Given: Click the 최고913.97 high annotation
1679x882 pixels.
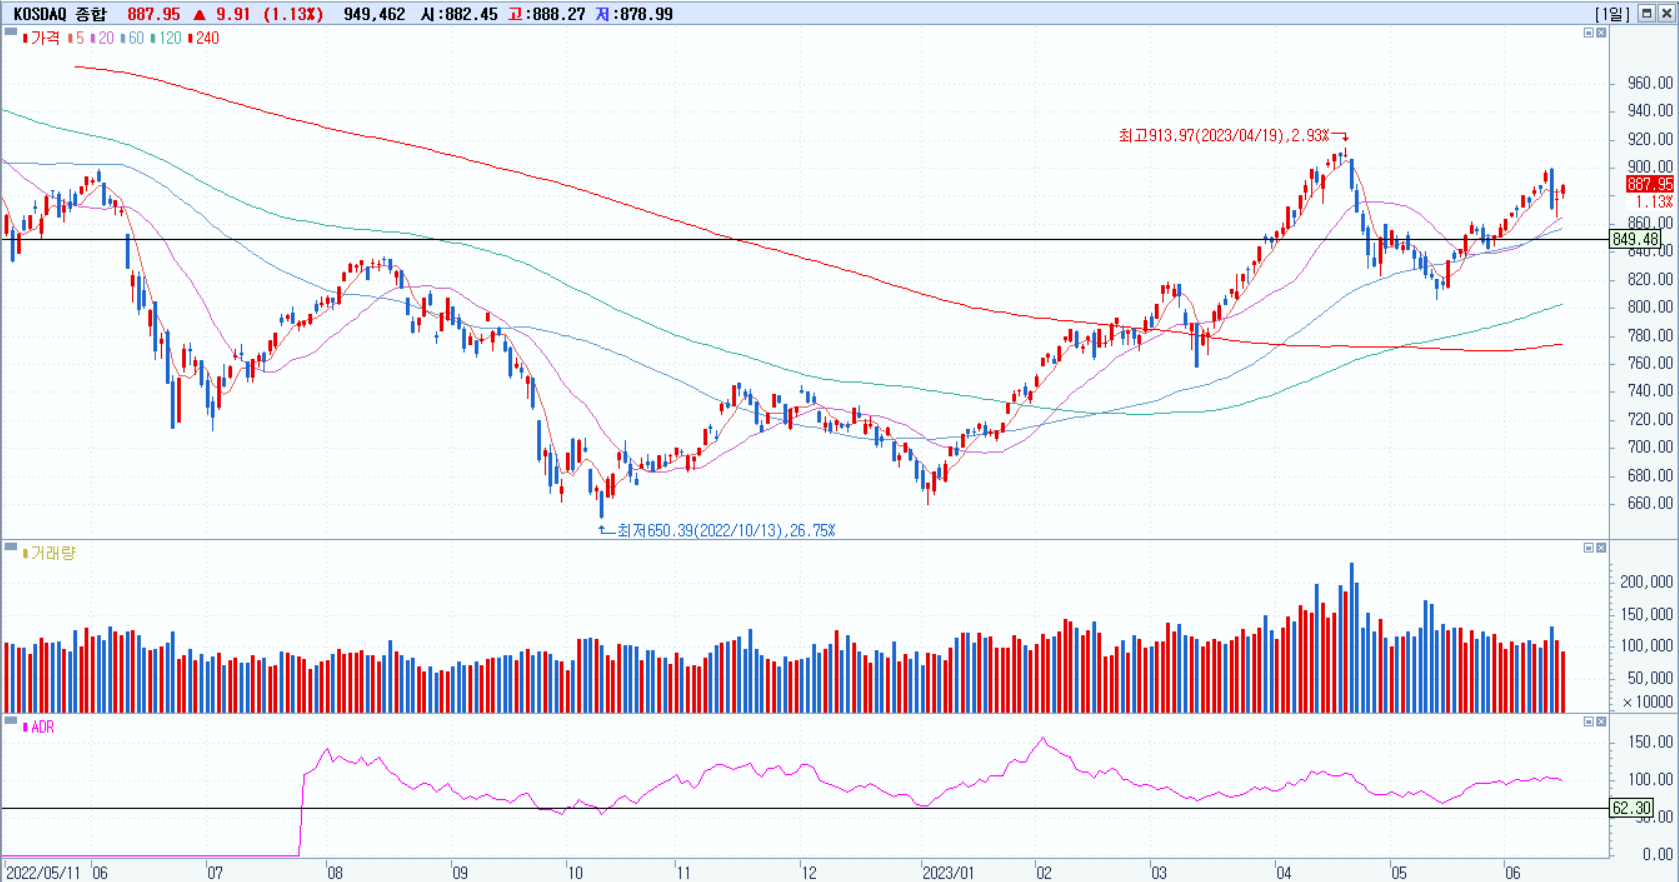Looking at the screenshot, I should tap(1224, 135).
